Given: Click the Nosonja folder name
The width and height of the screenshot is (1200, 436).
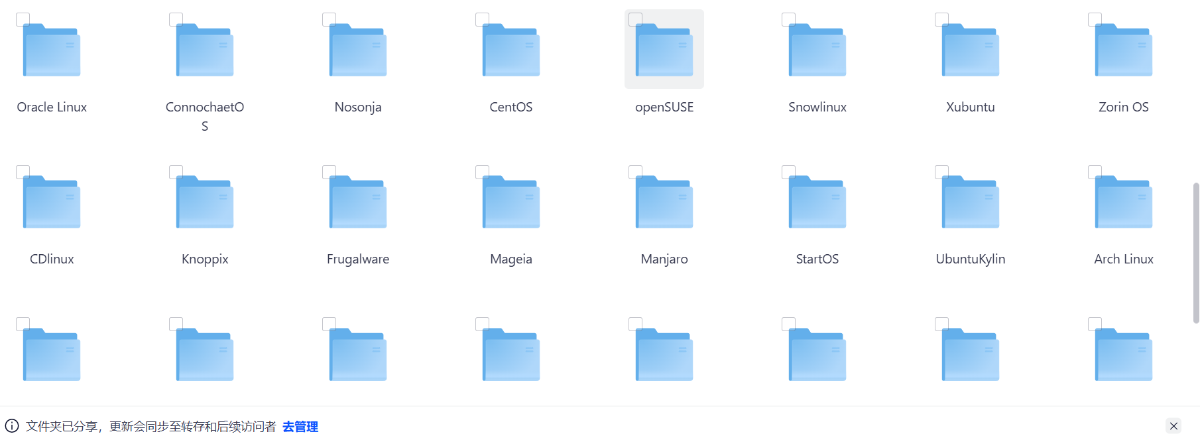Looking at the screenshot, I should (x=358, y=107).
